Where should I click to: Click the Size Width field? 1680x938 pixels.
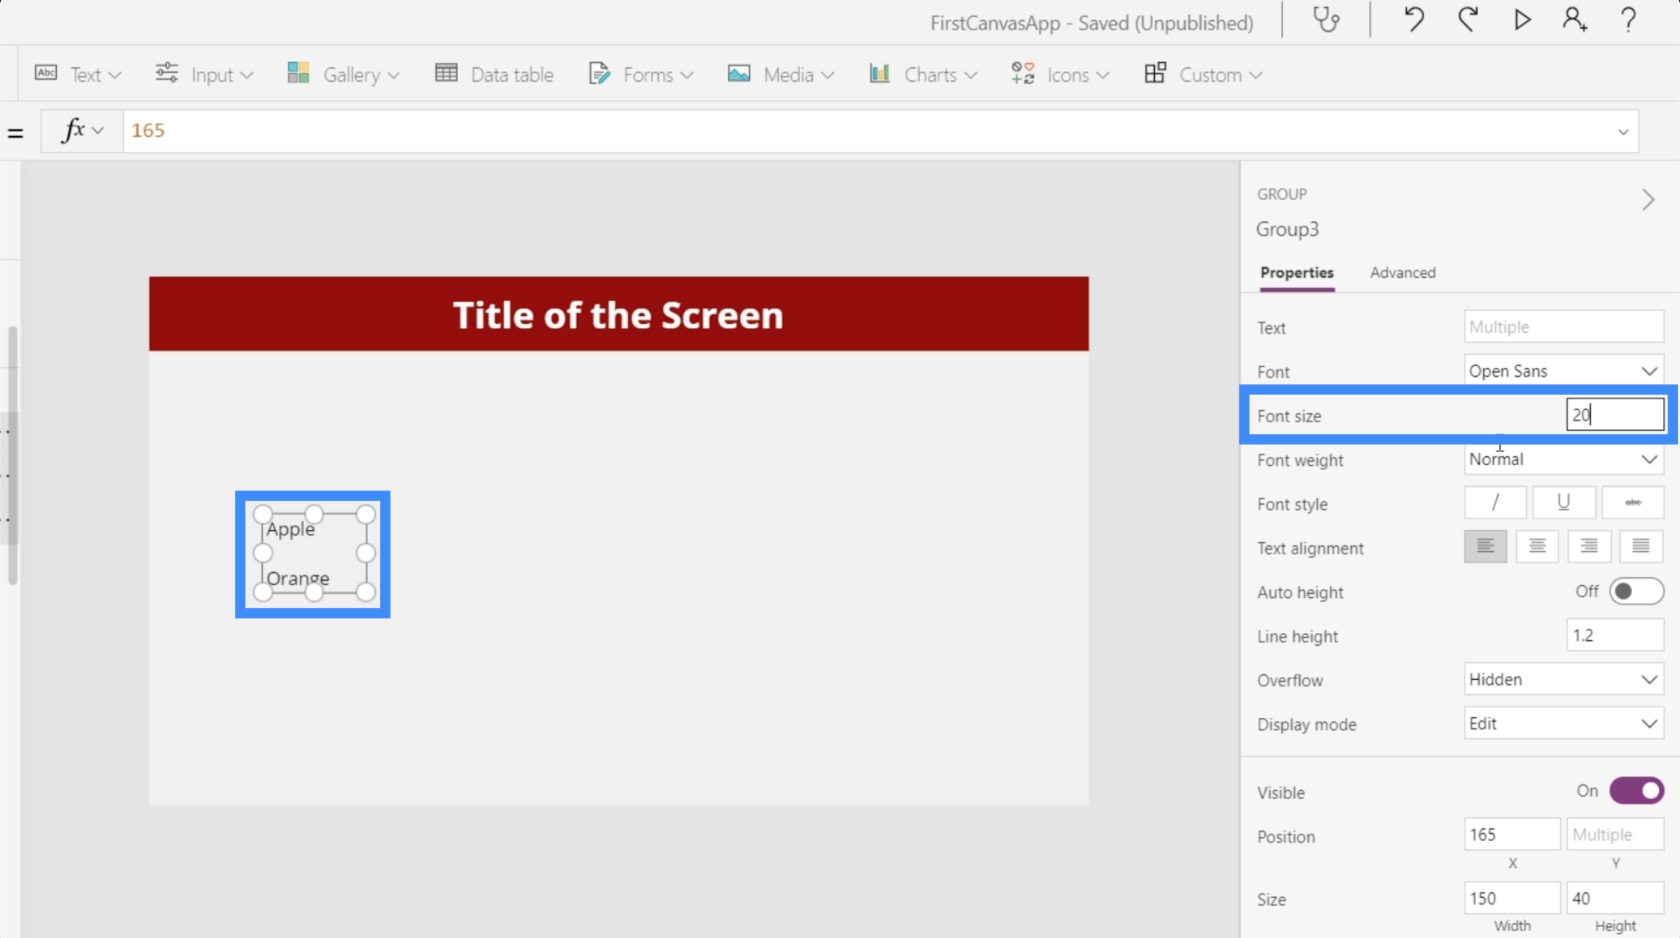tap(1512, 898)
